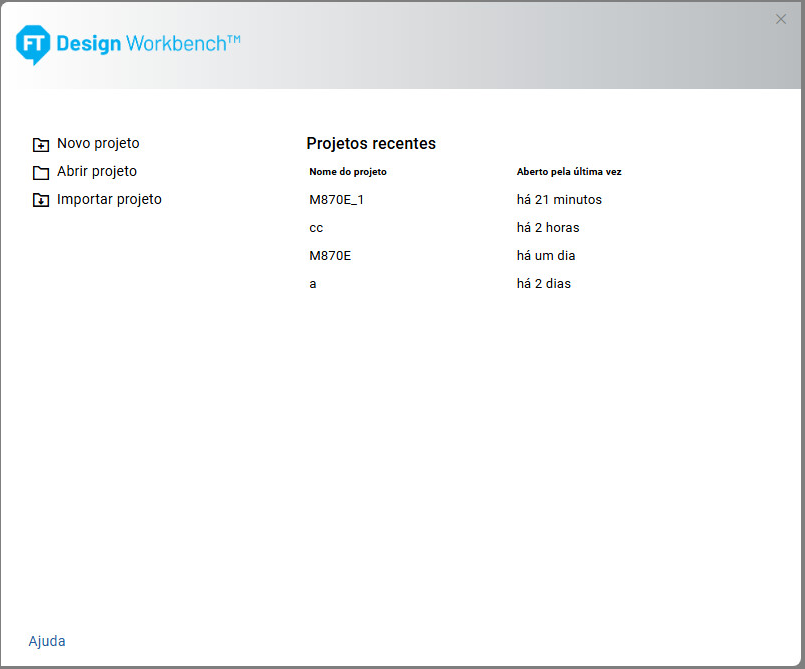Click the 'há 2 horas' timestamp
The width and height of the screenshot is (805, 669).
click(x=548, y=228)
